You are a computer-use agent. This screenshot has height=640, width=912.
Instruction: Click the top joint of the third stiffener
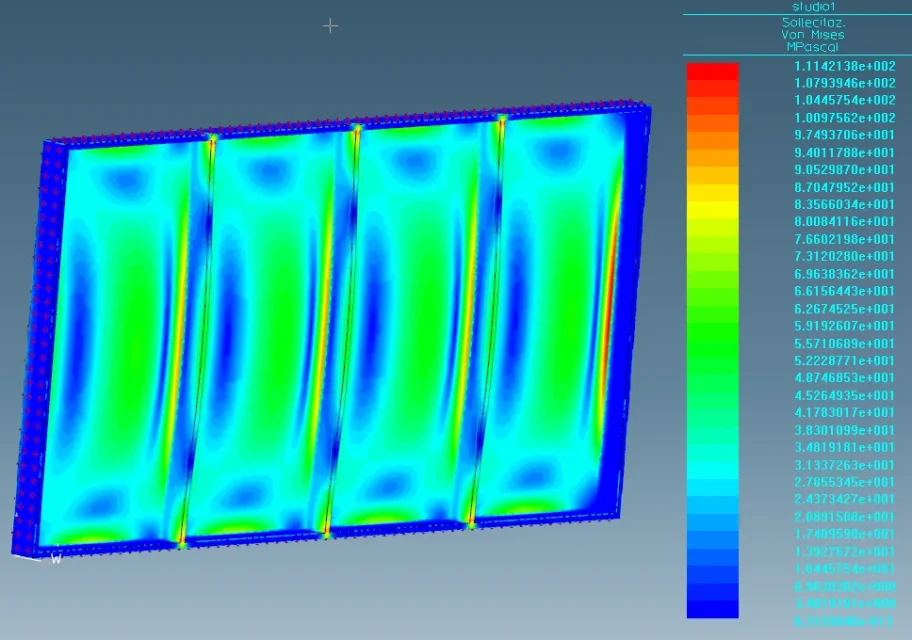(501, 118)
